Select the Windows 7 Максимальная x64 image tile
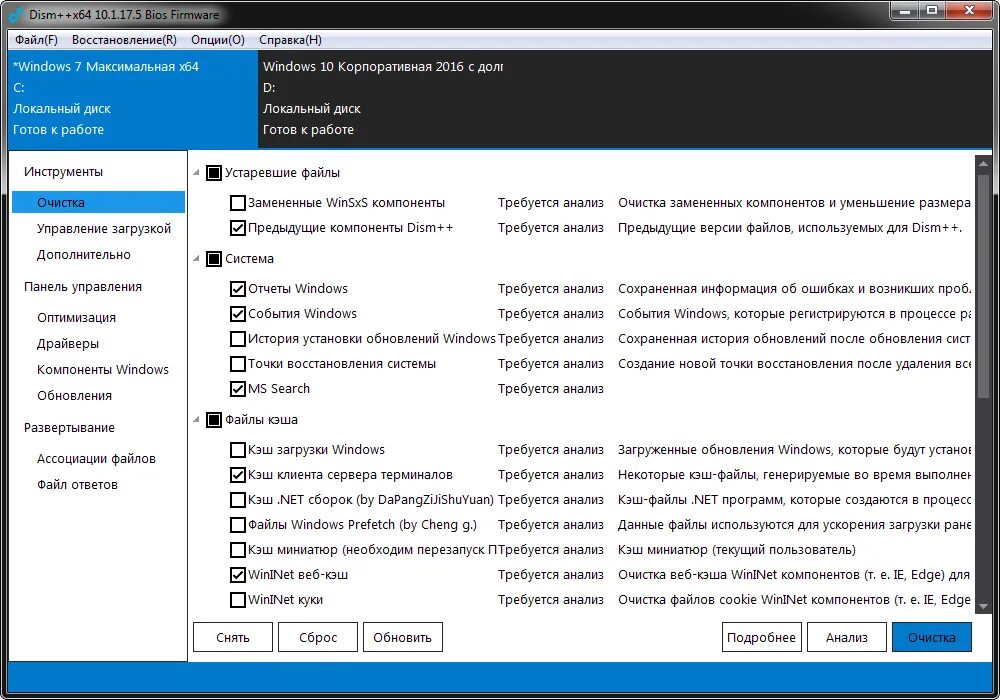This screenshot has width=1000, height=700. point(133,99)
